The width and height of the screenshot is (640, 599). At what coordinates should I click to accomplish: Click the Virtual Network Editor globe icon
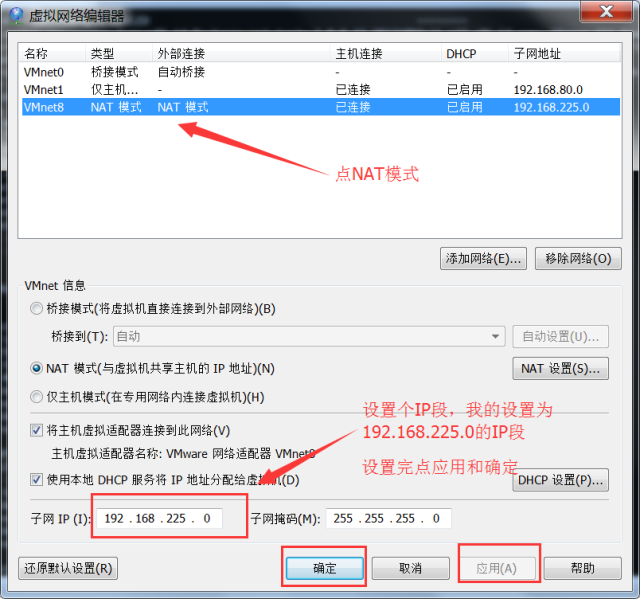click(x=16, y=15)
